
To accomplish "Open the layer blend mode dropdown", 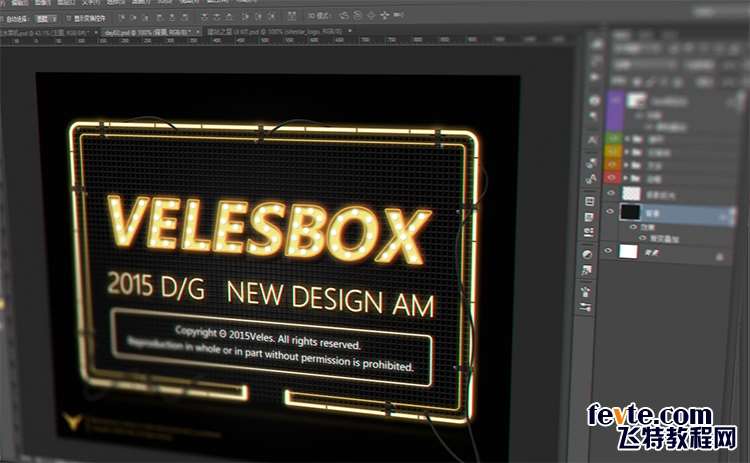I will [x=645, y=65].
